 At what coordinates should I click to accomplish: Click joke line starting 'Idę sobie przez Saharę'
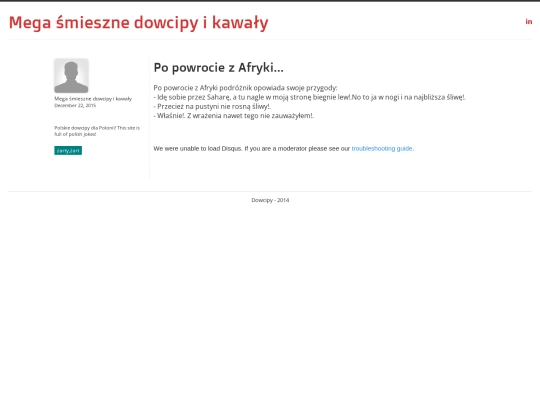pyautogui.click(x=310, y=97)
